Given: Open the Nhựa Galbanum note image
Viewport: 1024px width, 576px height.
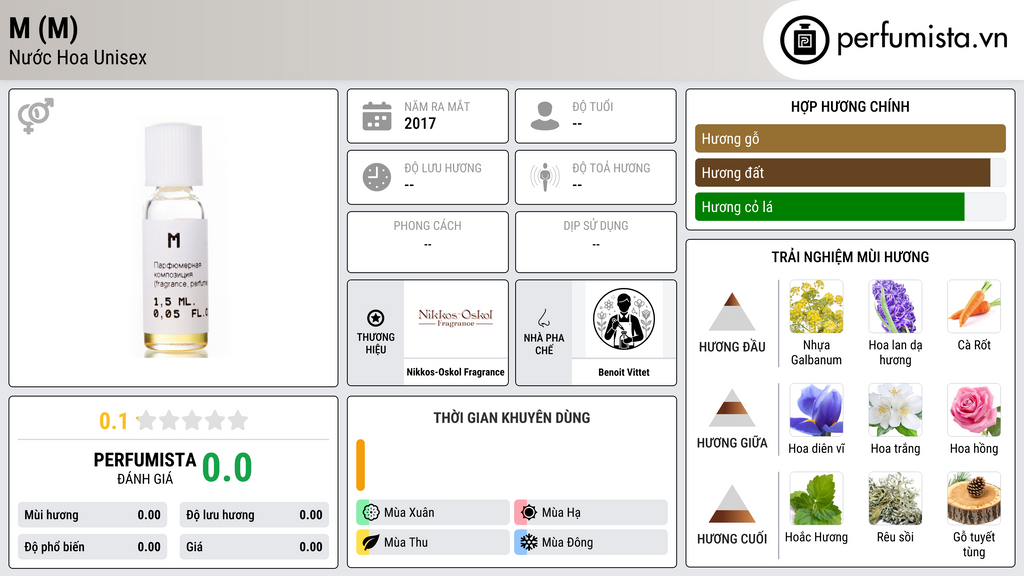Looking at the screenshot, I should (816, 306).
